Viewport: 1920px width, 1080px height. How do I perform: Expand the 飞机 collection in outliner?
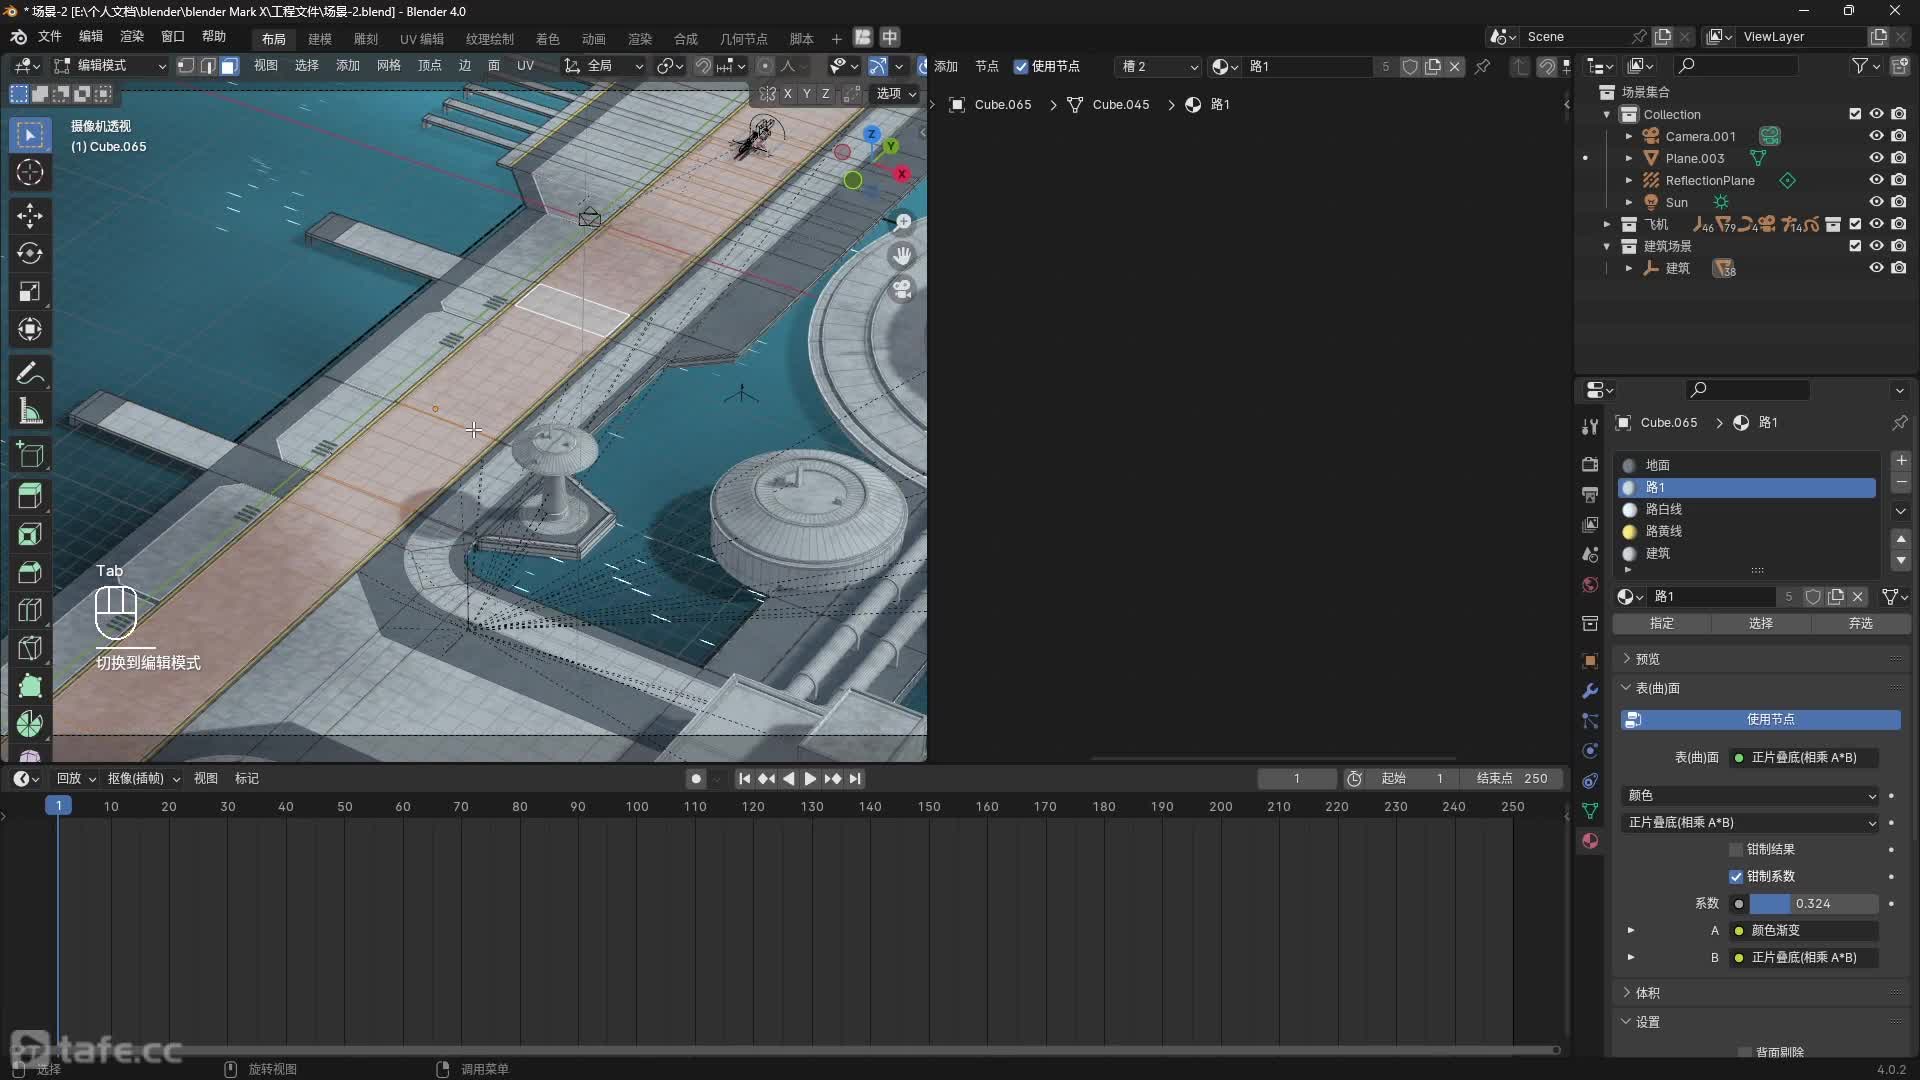tap(1607, 224)
